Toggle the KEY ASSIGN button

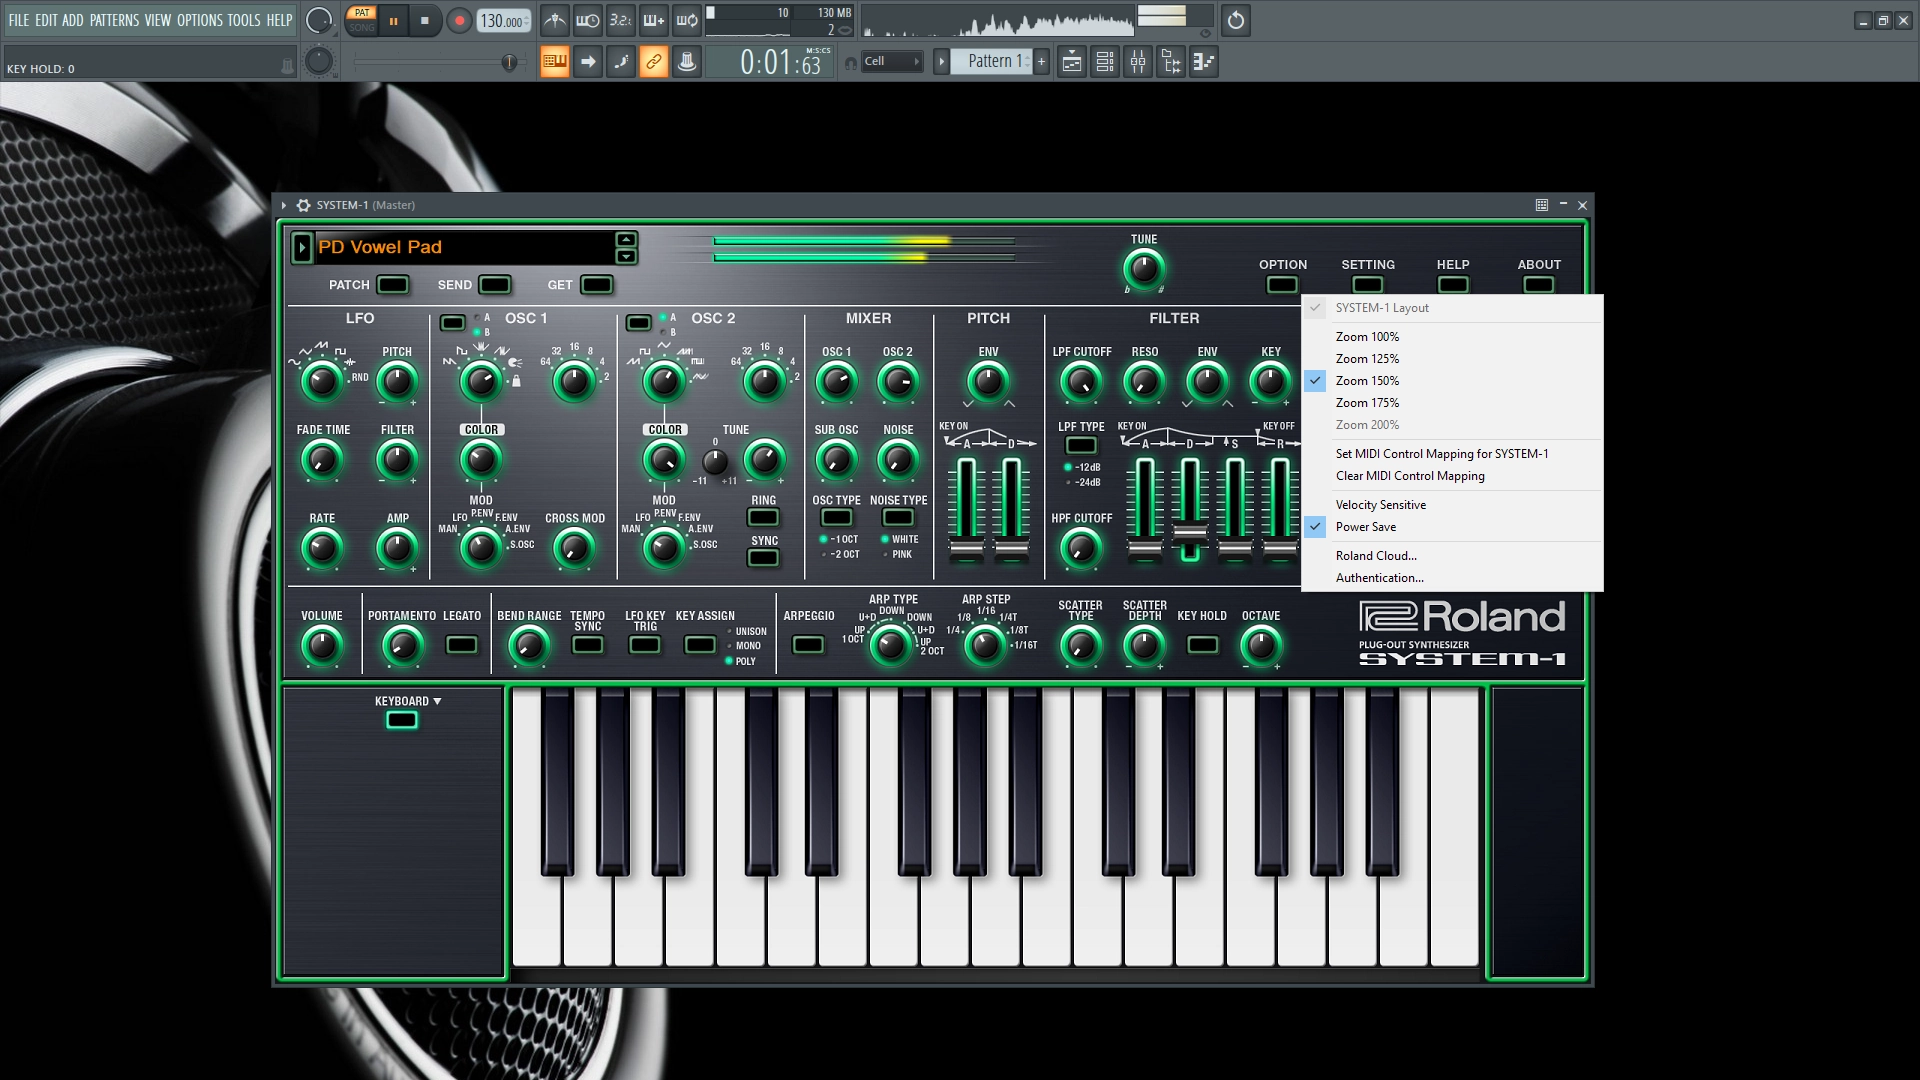[700, 645]
